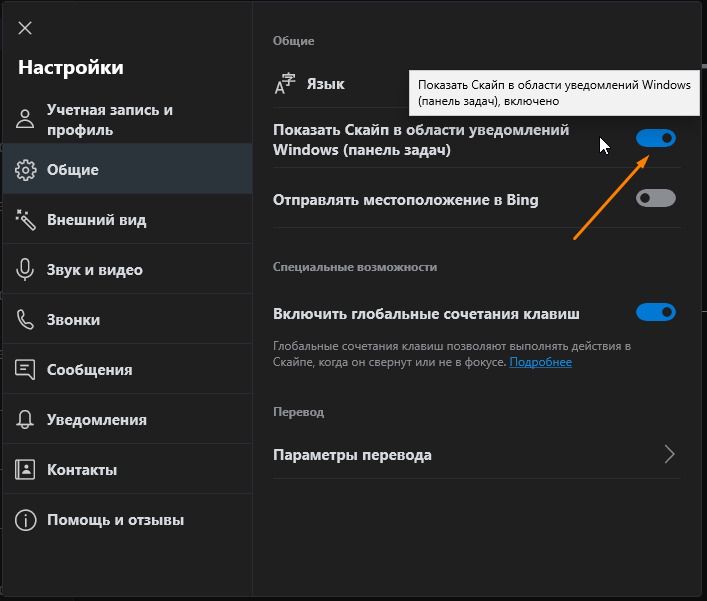Click the small Общие section header at top
The image size is (707, 601).
point(294,41)
